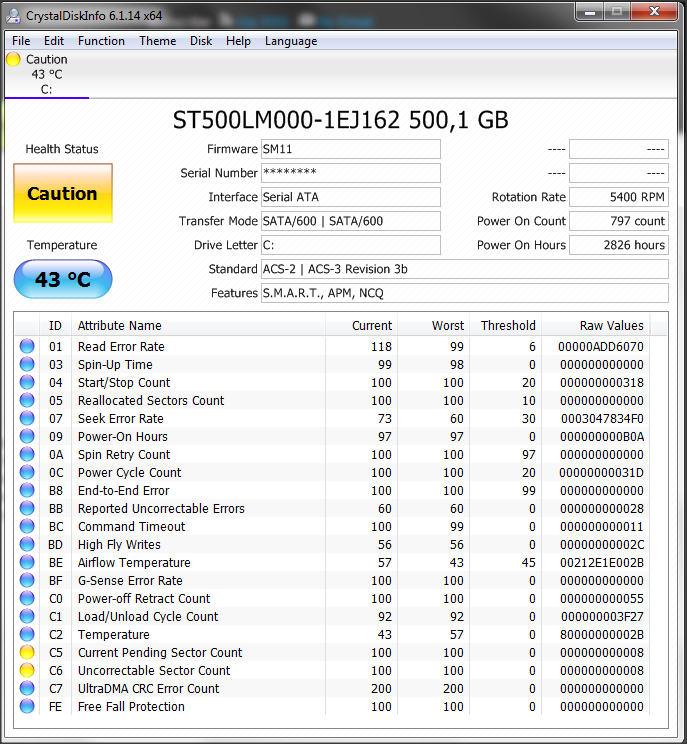Viewport: 687px width, 744px height.
Task: Click the yellow Caution disk indicator icon at top
Action: [x=13, y=59]
